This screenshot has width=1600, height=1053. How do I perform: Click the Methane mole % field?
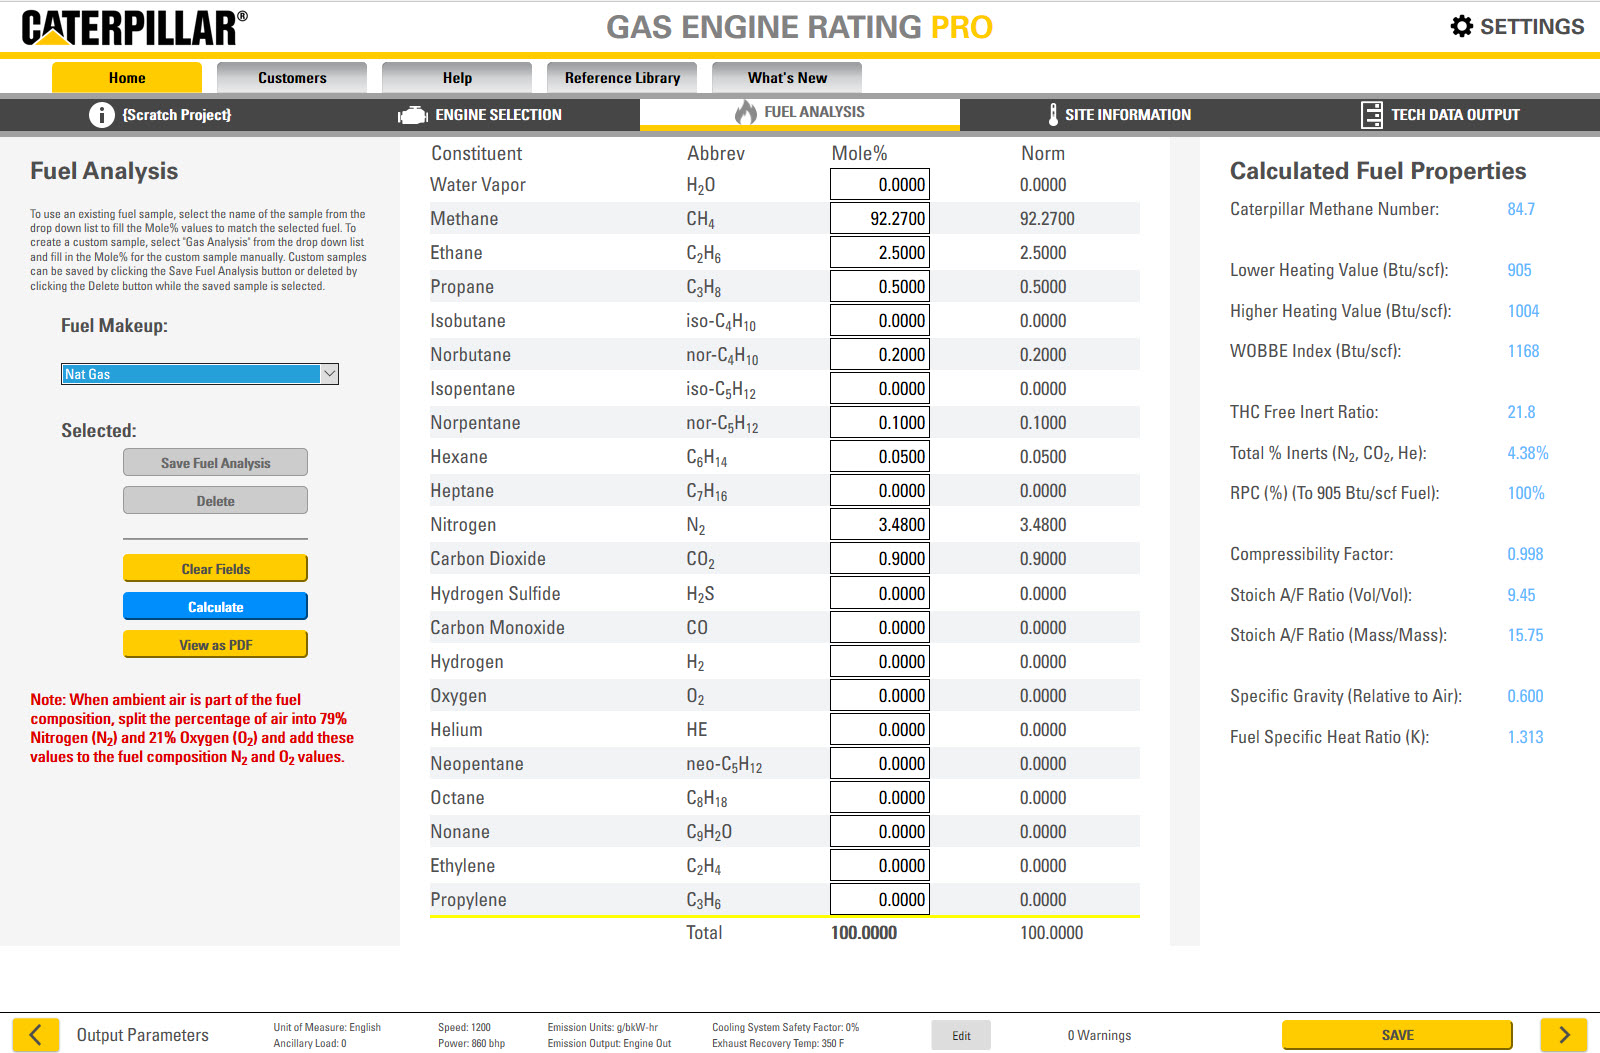(880, 219)
